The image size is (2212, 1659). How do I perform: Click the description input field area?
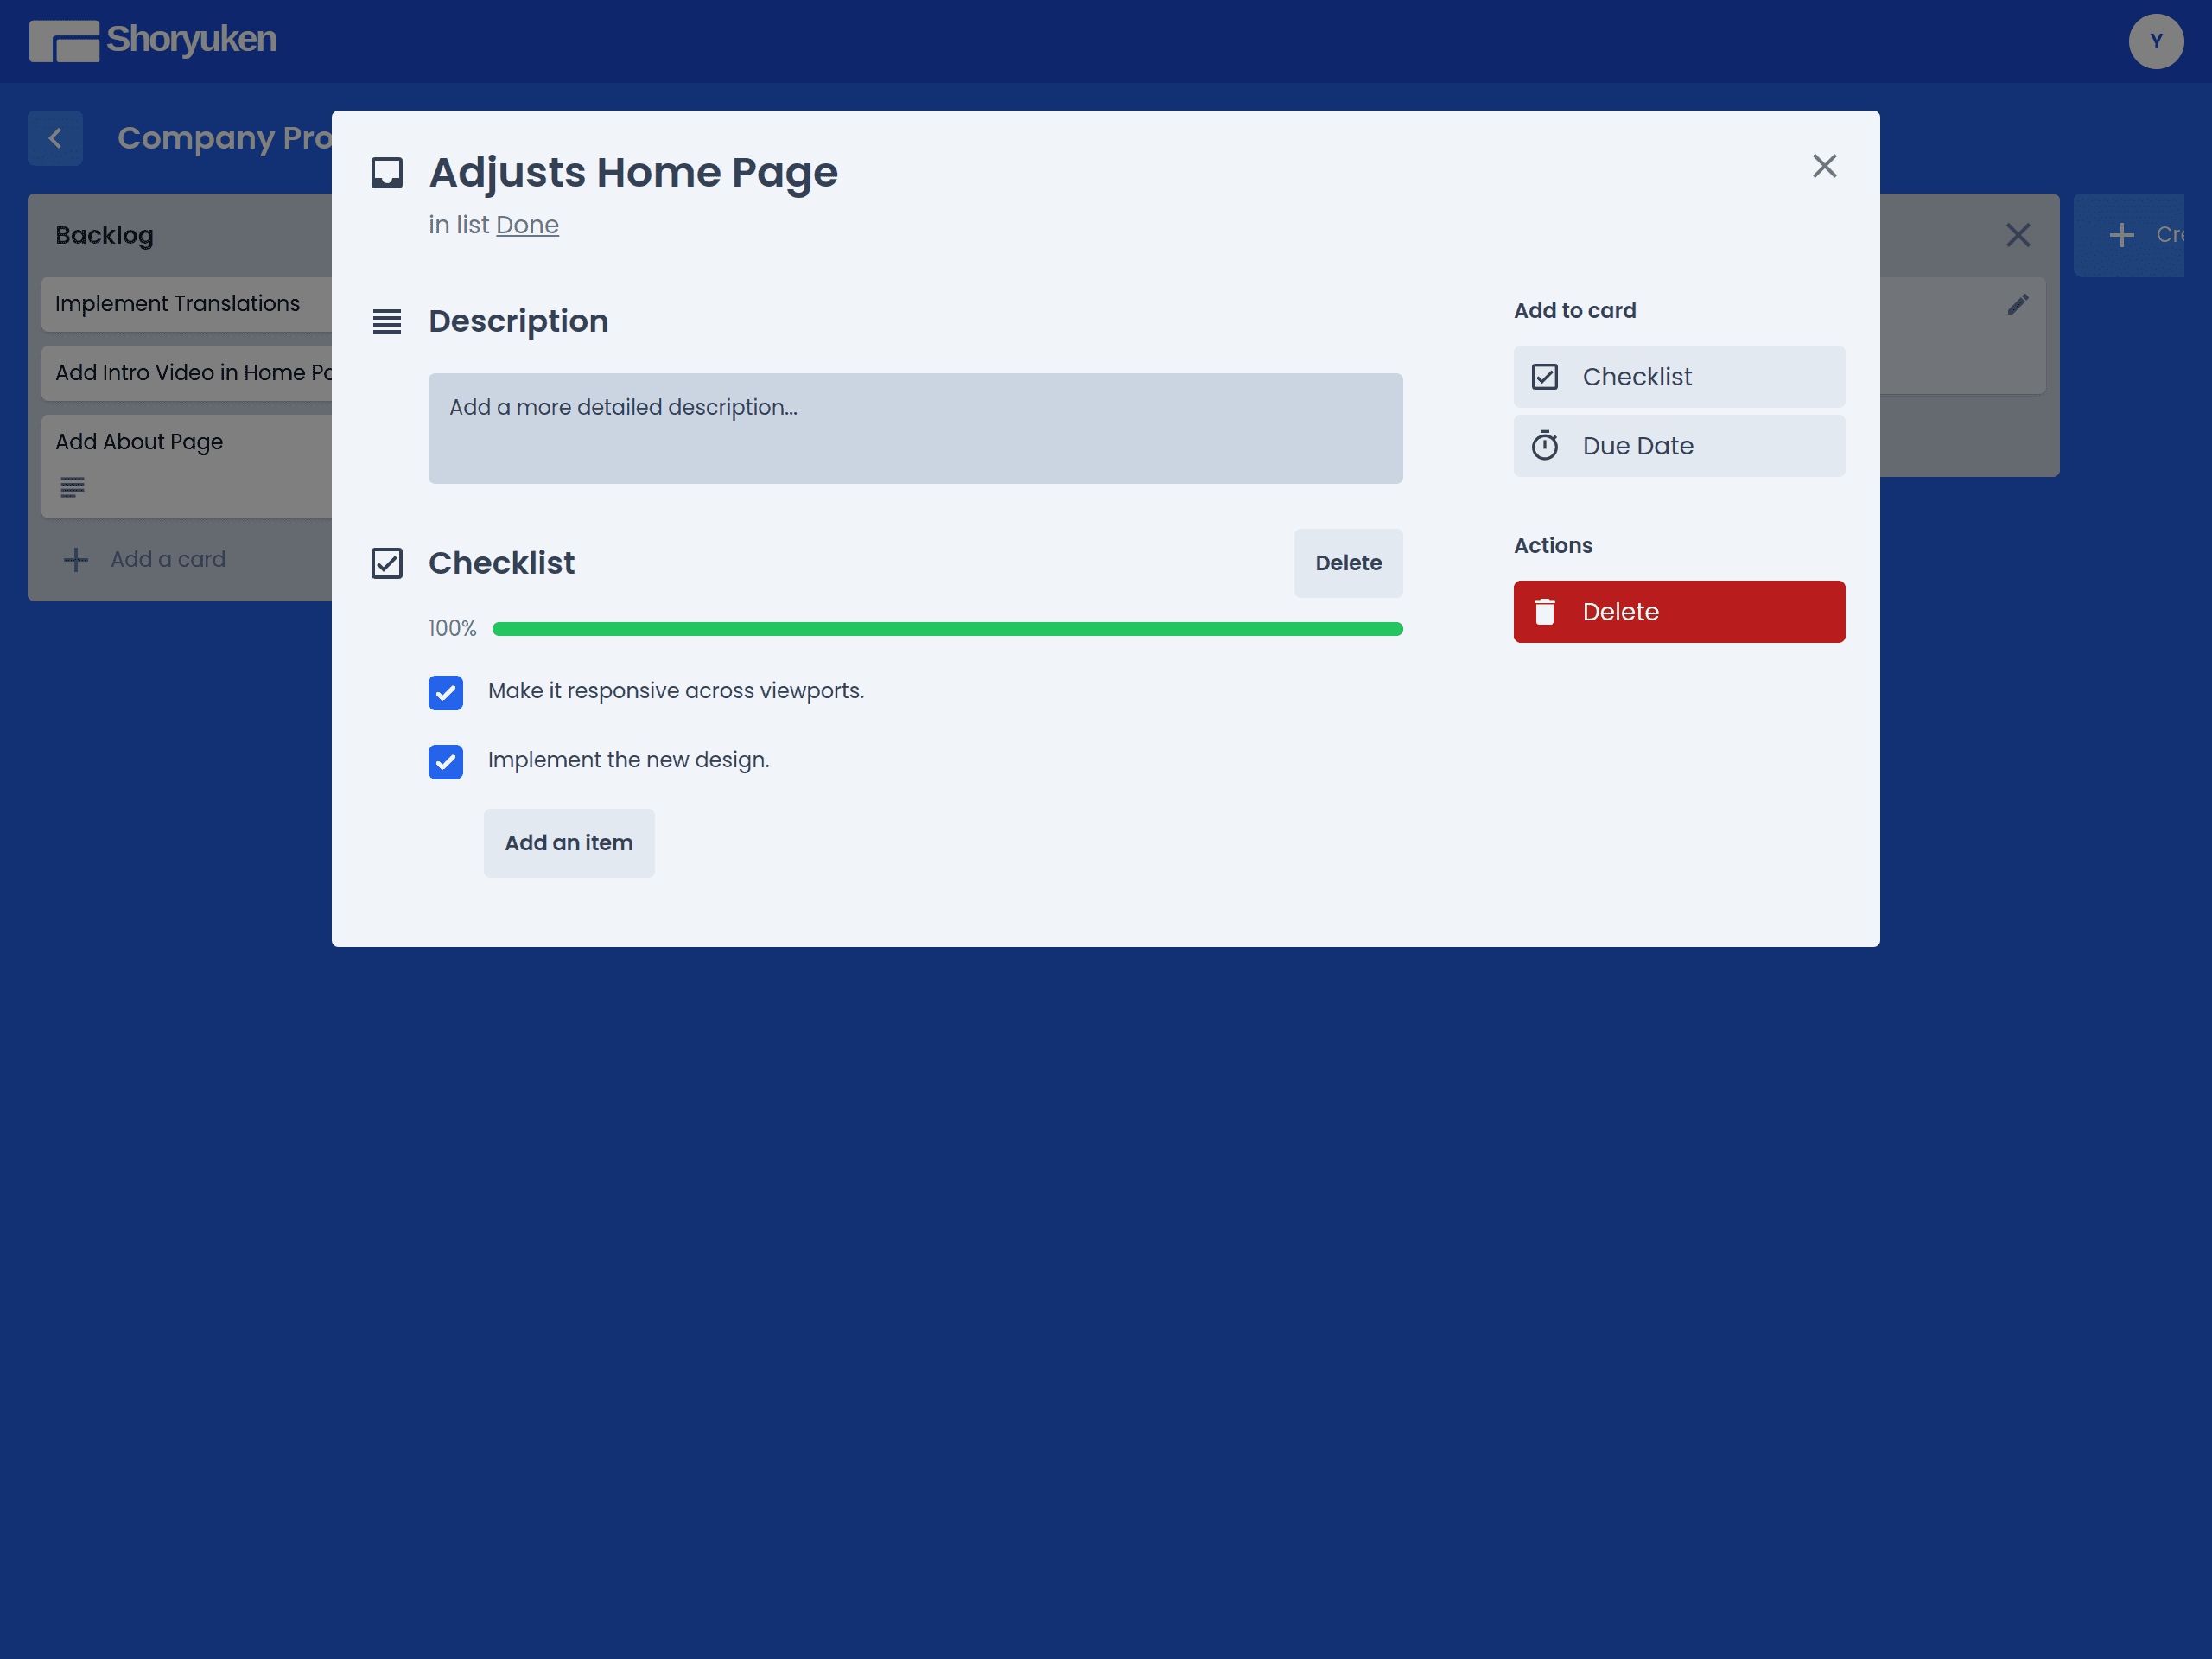coord(916,429)
